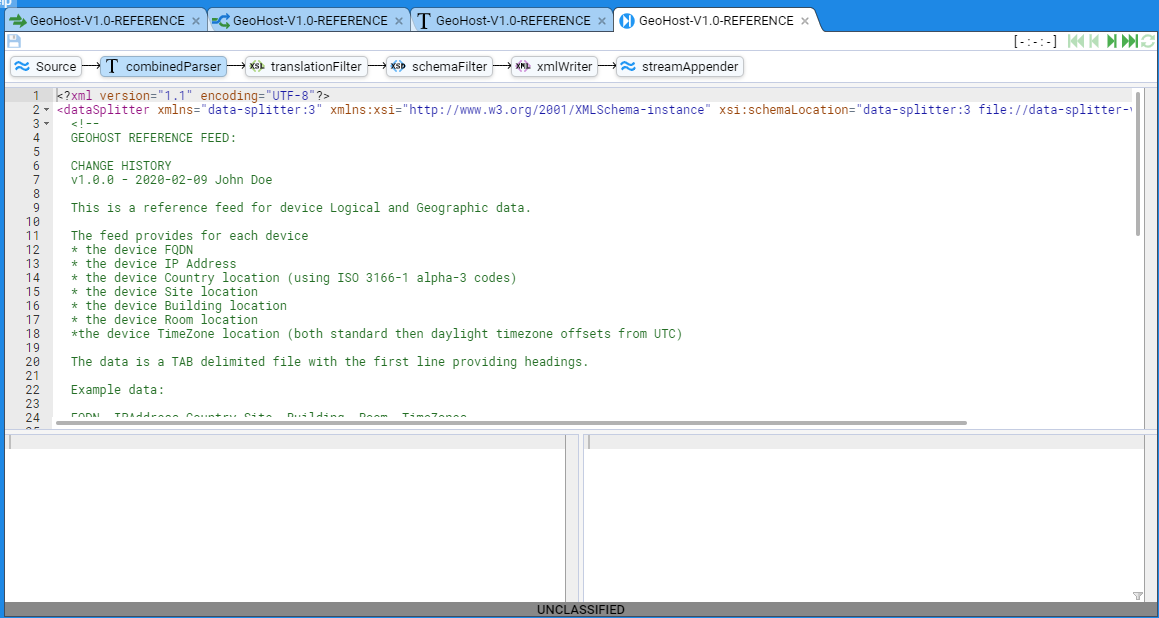Step forward to the next record
The image size is (1159, 618).
click(1112, 41)
